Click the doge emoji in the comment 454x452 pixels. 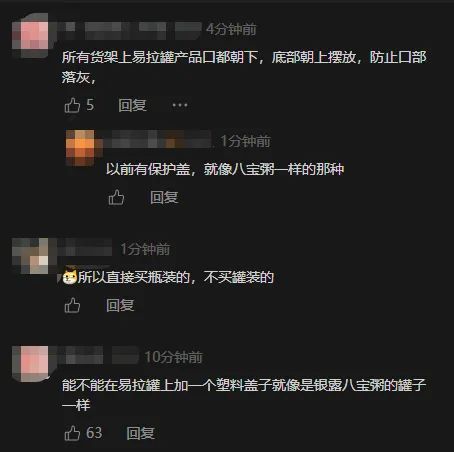click(x=70, y=277)
